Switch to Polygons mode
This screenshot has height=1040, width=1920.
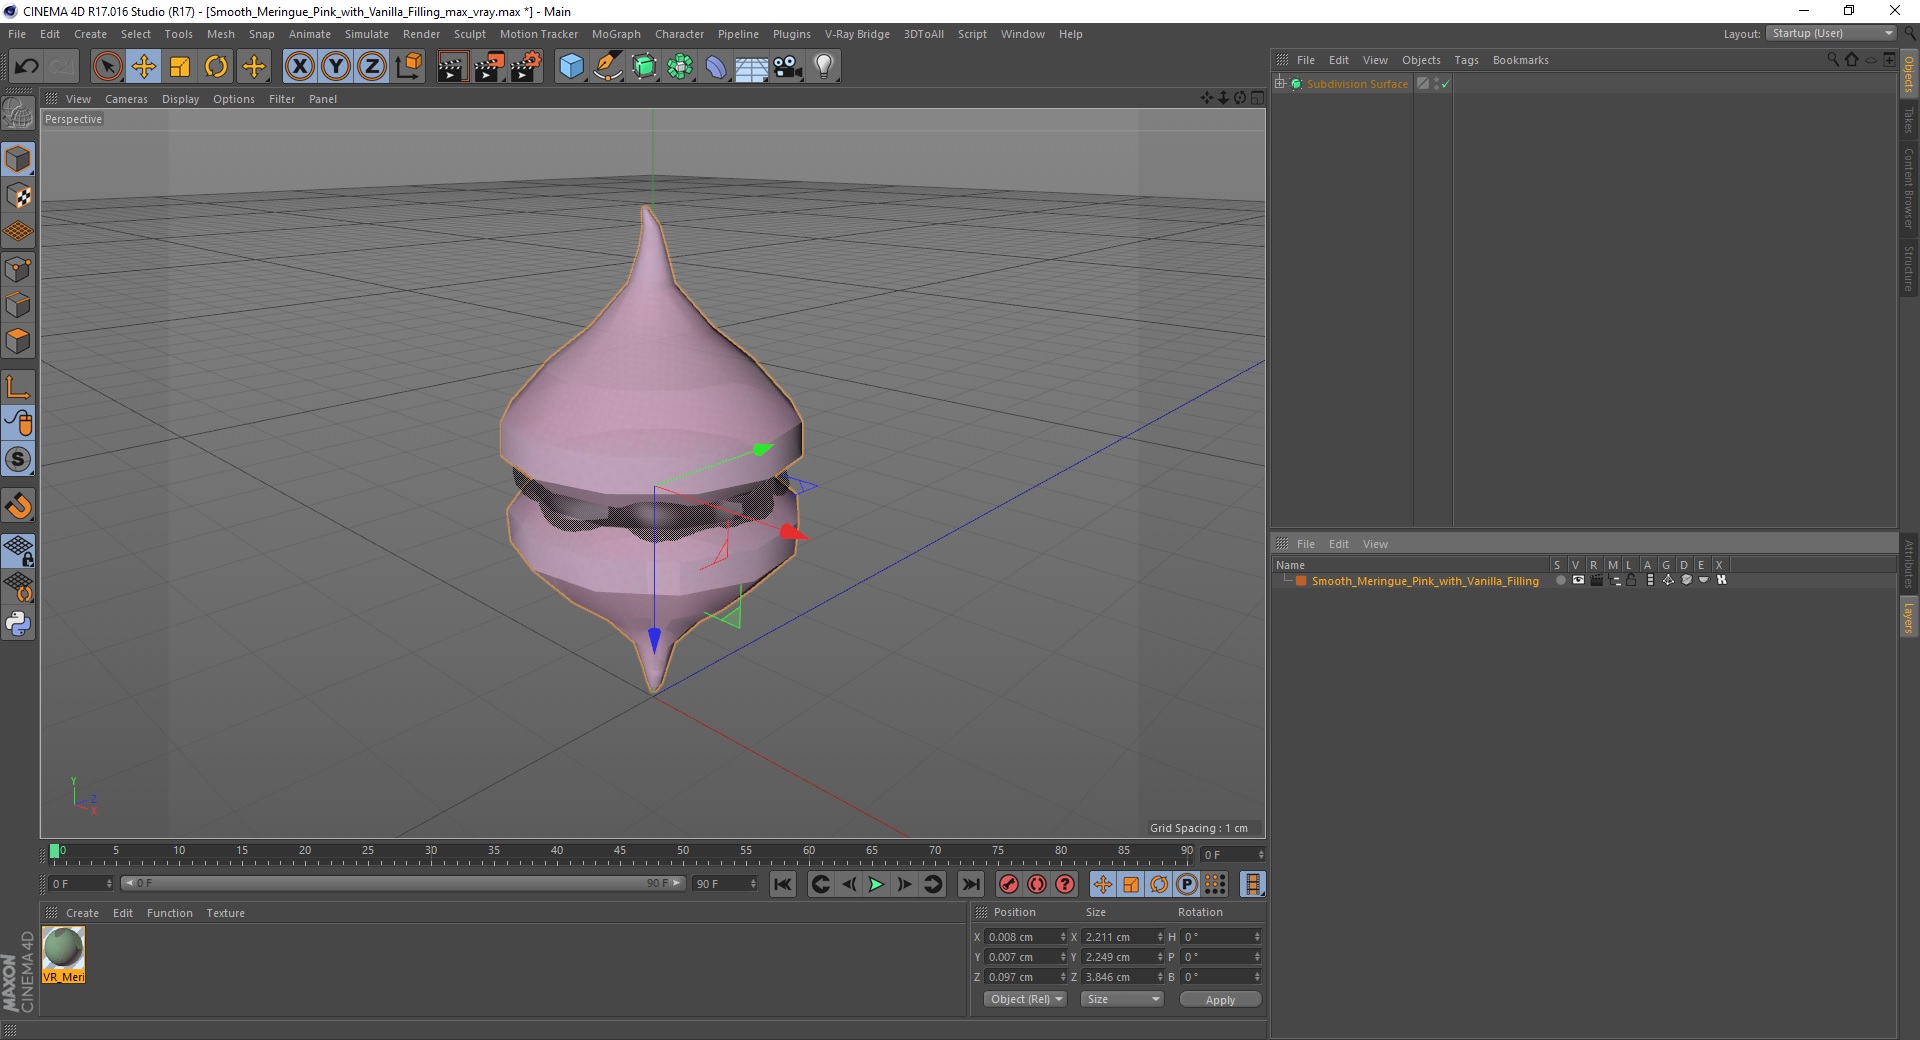(18, 341)
